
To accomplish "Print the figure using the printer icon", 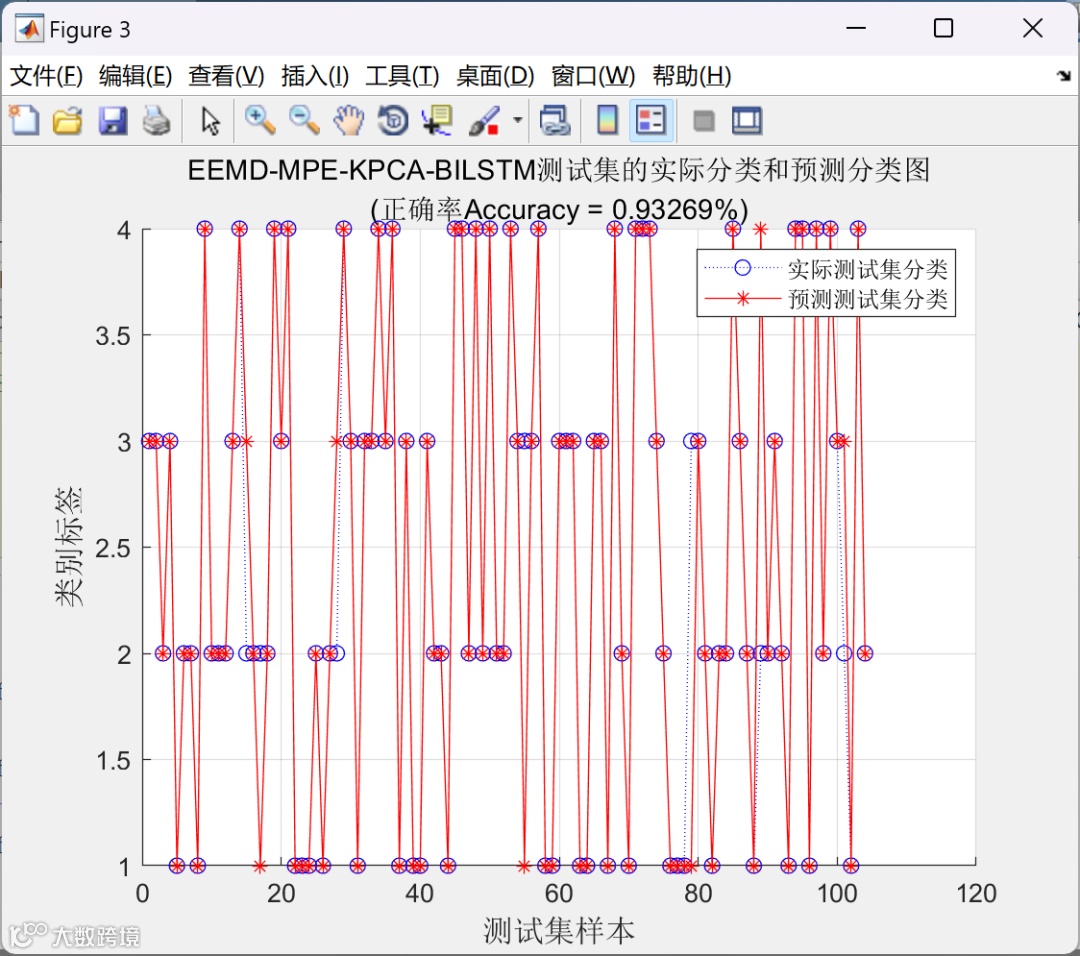I will click(156, 121).
